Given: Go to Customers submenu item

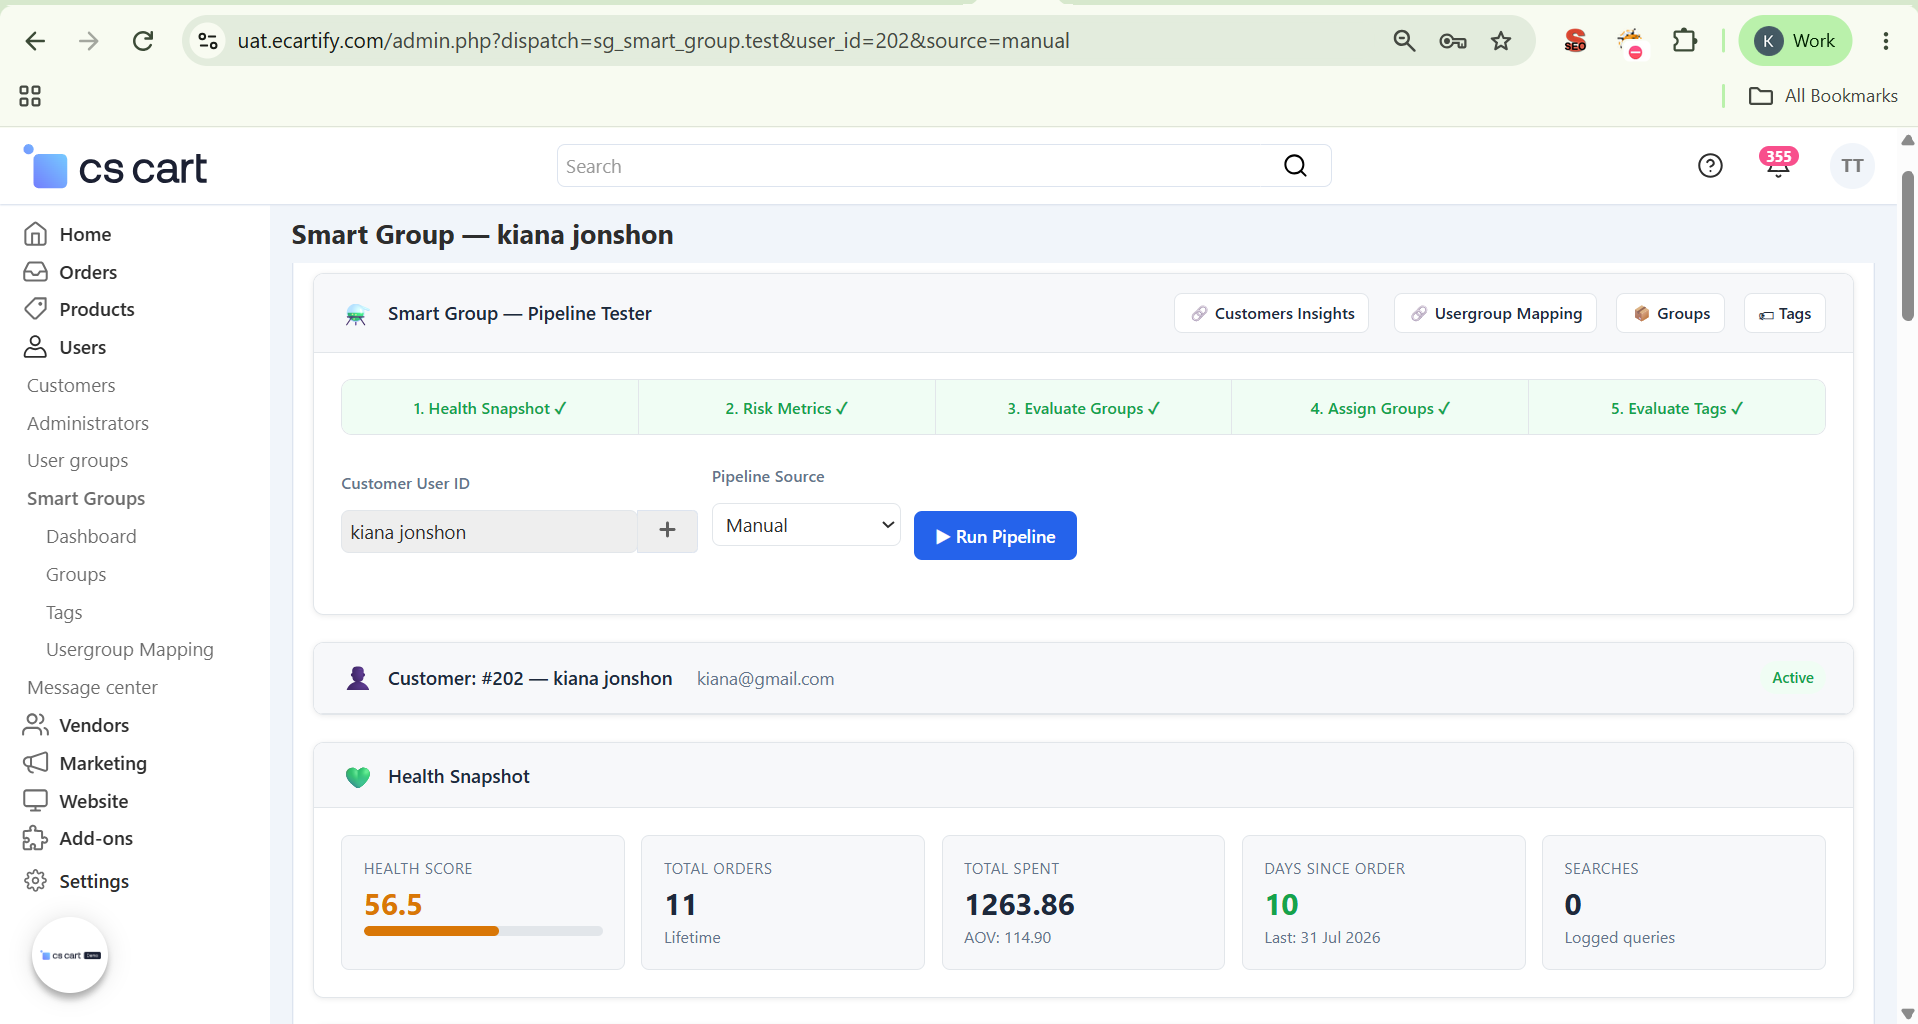Looking at the screenshot, I should 71,385.
